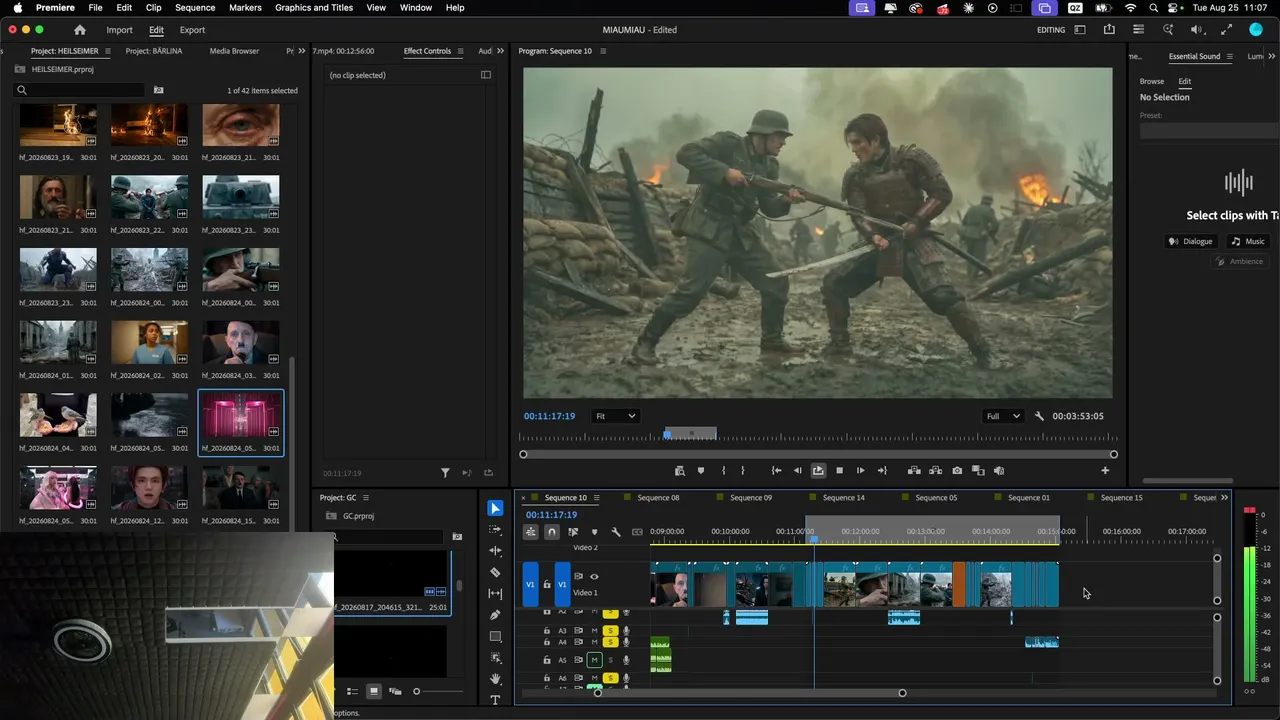Go to the Import workspace
The width and height of the screenshot is (1280, 720).
(x=119, y=30)
